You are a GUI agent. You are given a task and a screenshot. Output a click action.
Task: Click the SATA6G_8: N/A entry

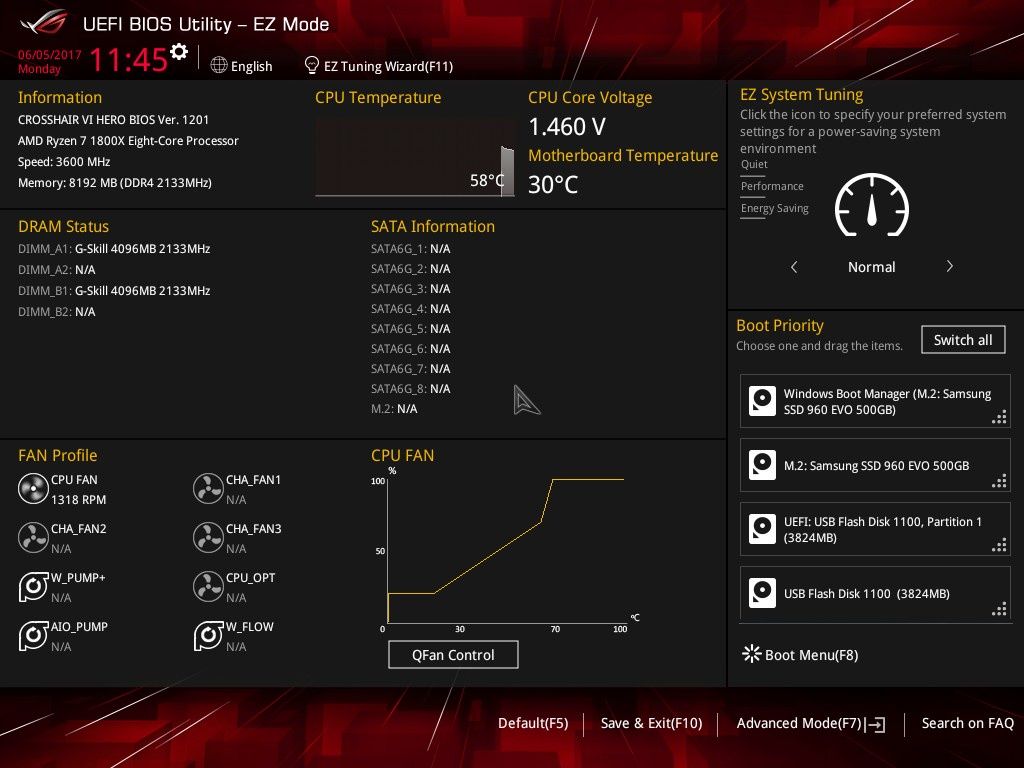tap(411, 389)
